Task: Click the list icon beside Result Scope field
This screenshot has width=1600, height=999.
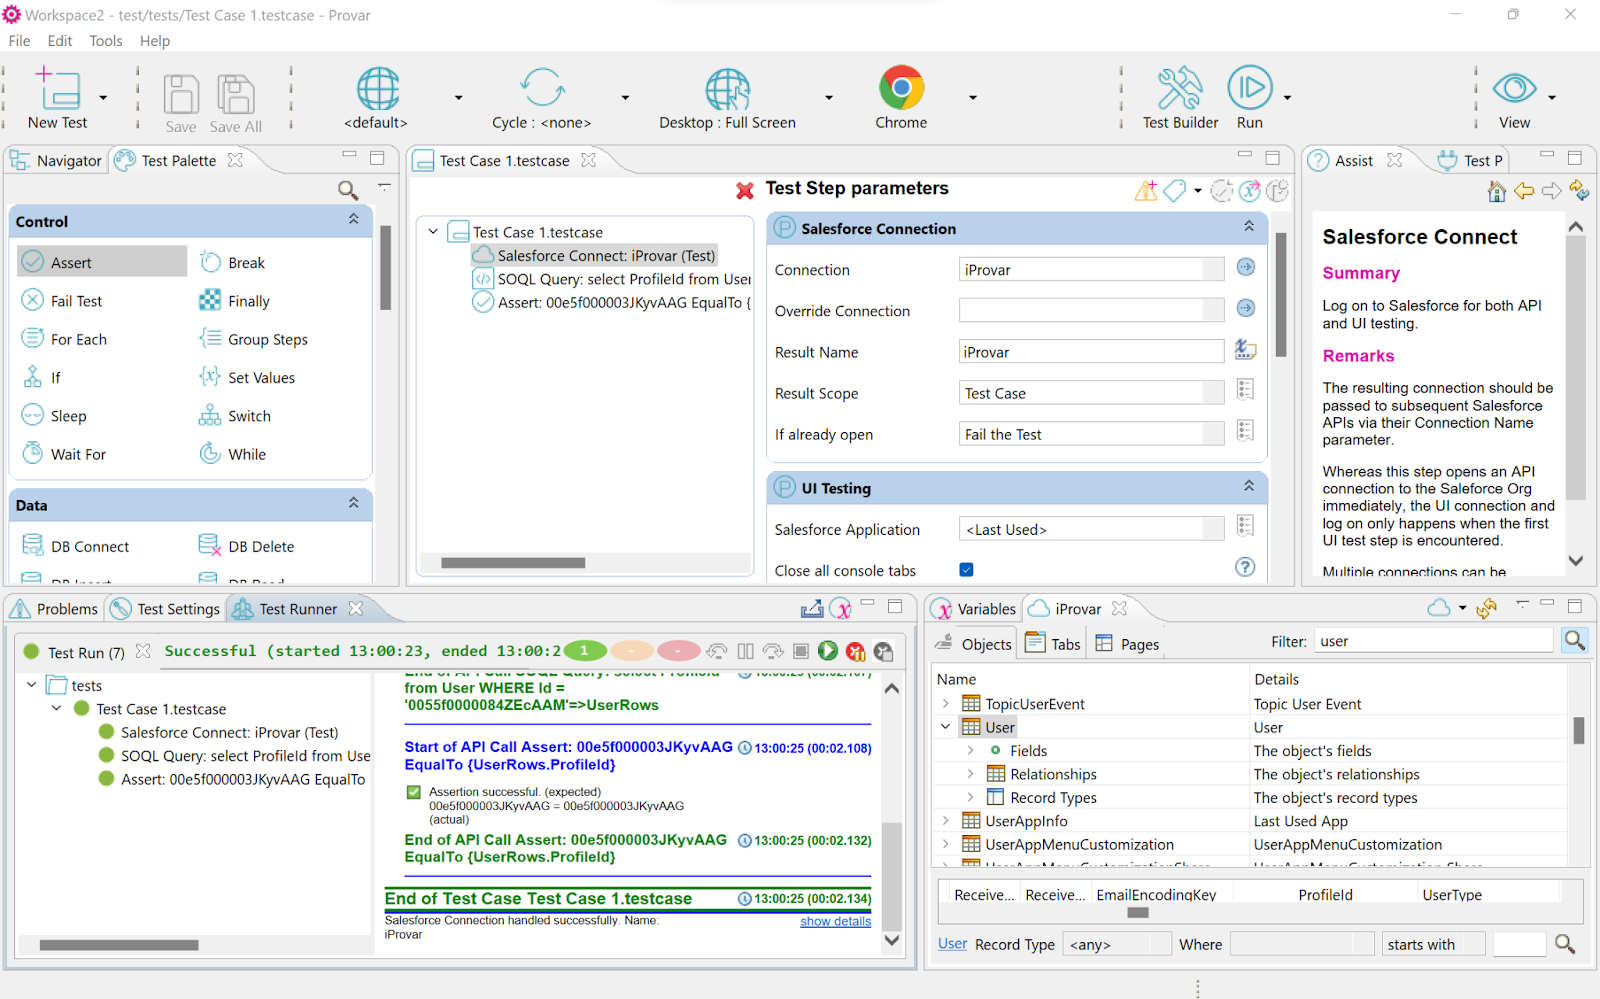Action: coord(1245,389)
